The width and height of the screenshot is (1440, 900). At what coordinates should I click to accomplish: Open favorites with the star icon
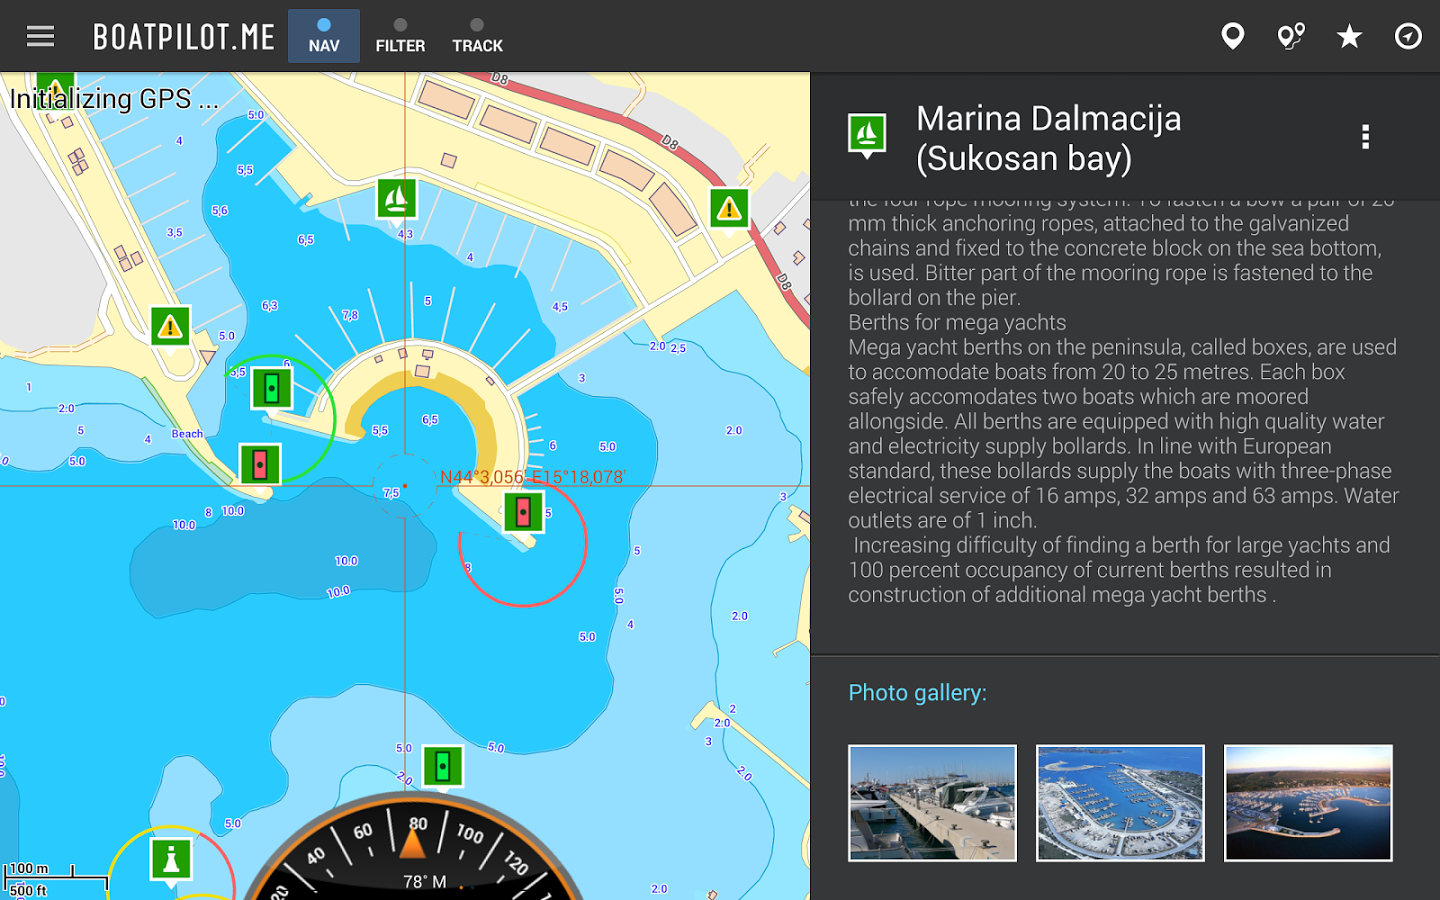pos(1349,37)
